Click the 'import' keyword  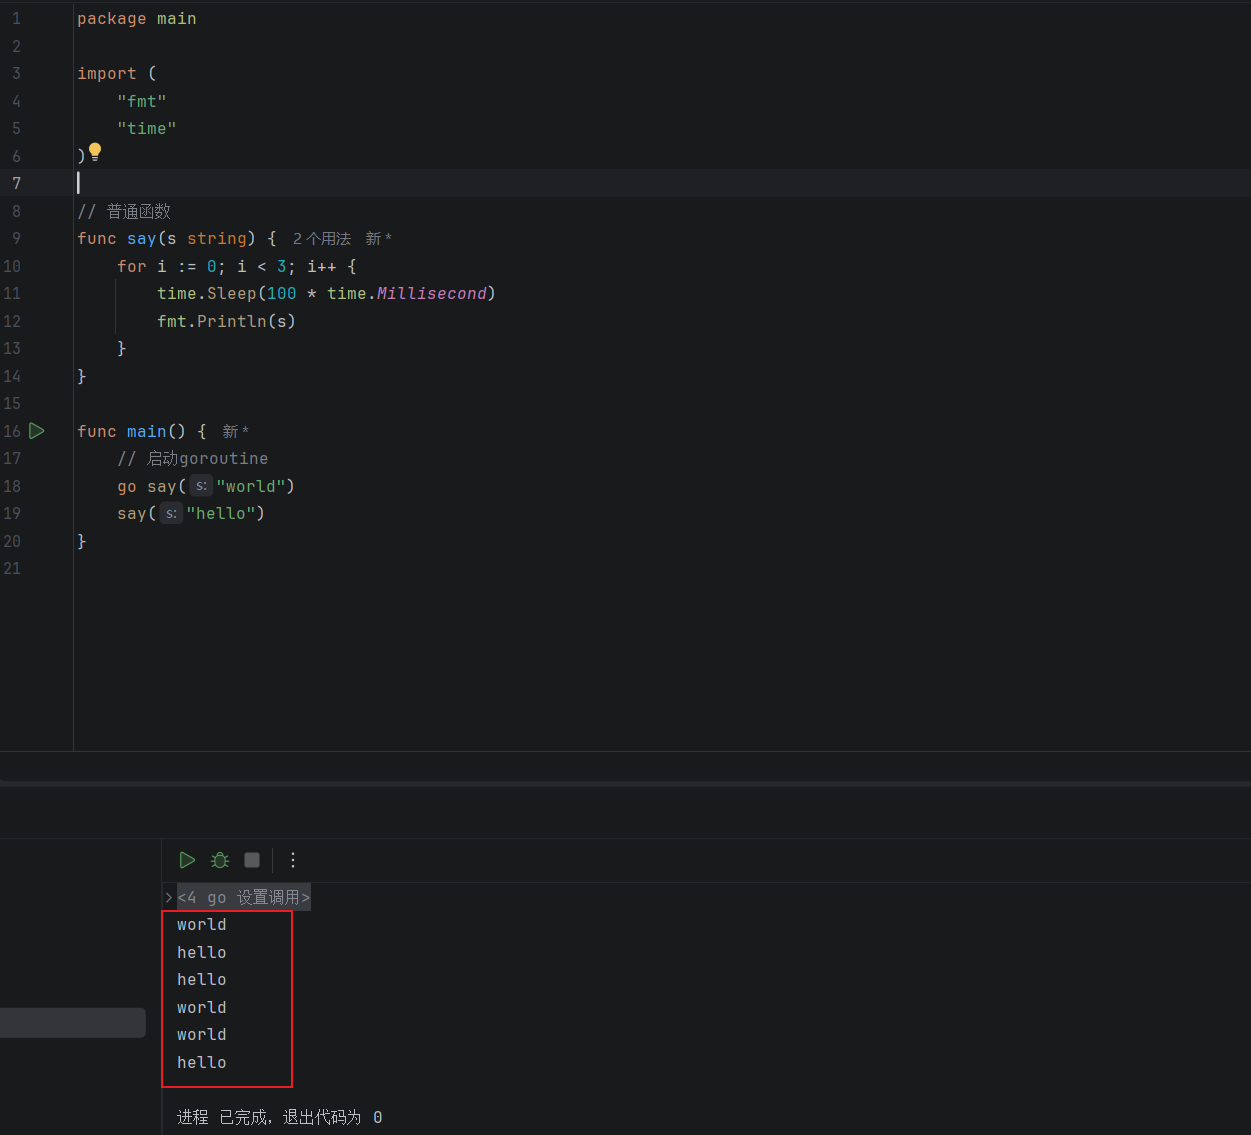pyautogui.click(x=107, y=74)
